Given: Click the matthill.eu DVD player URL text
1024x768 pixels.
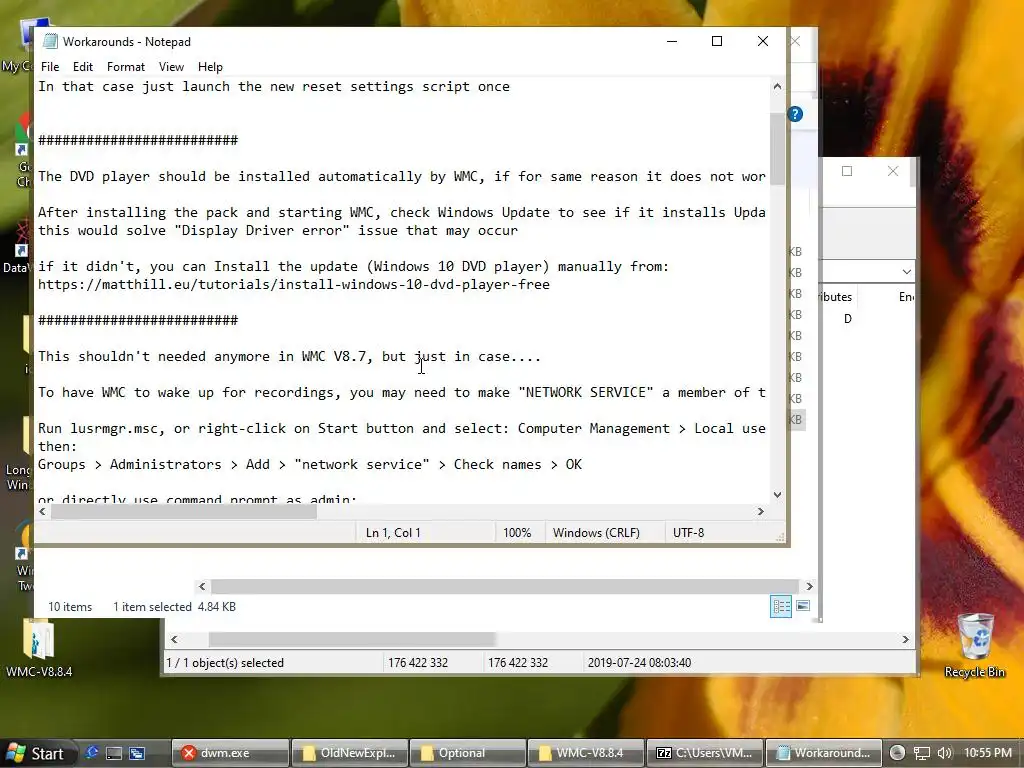Looking at the screenshot, I should point(294,285).
